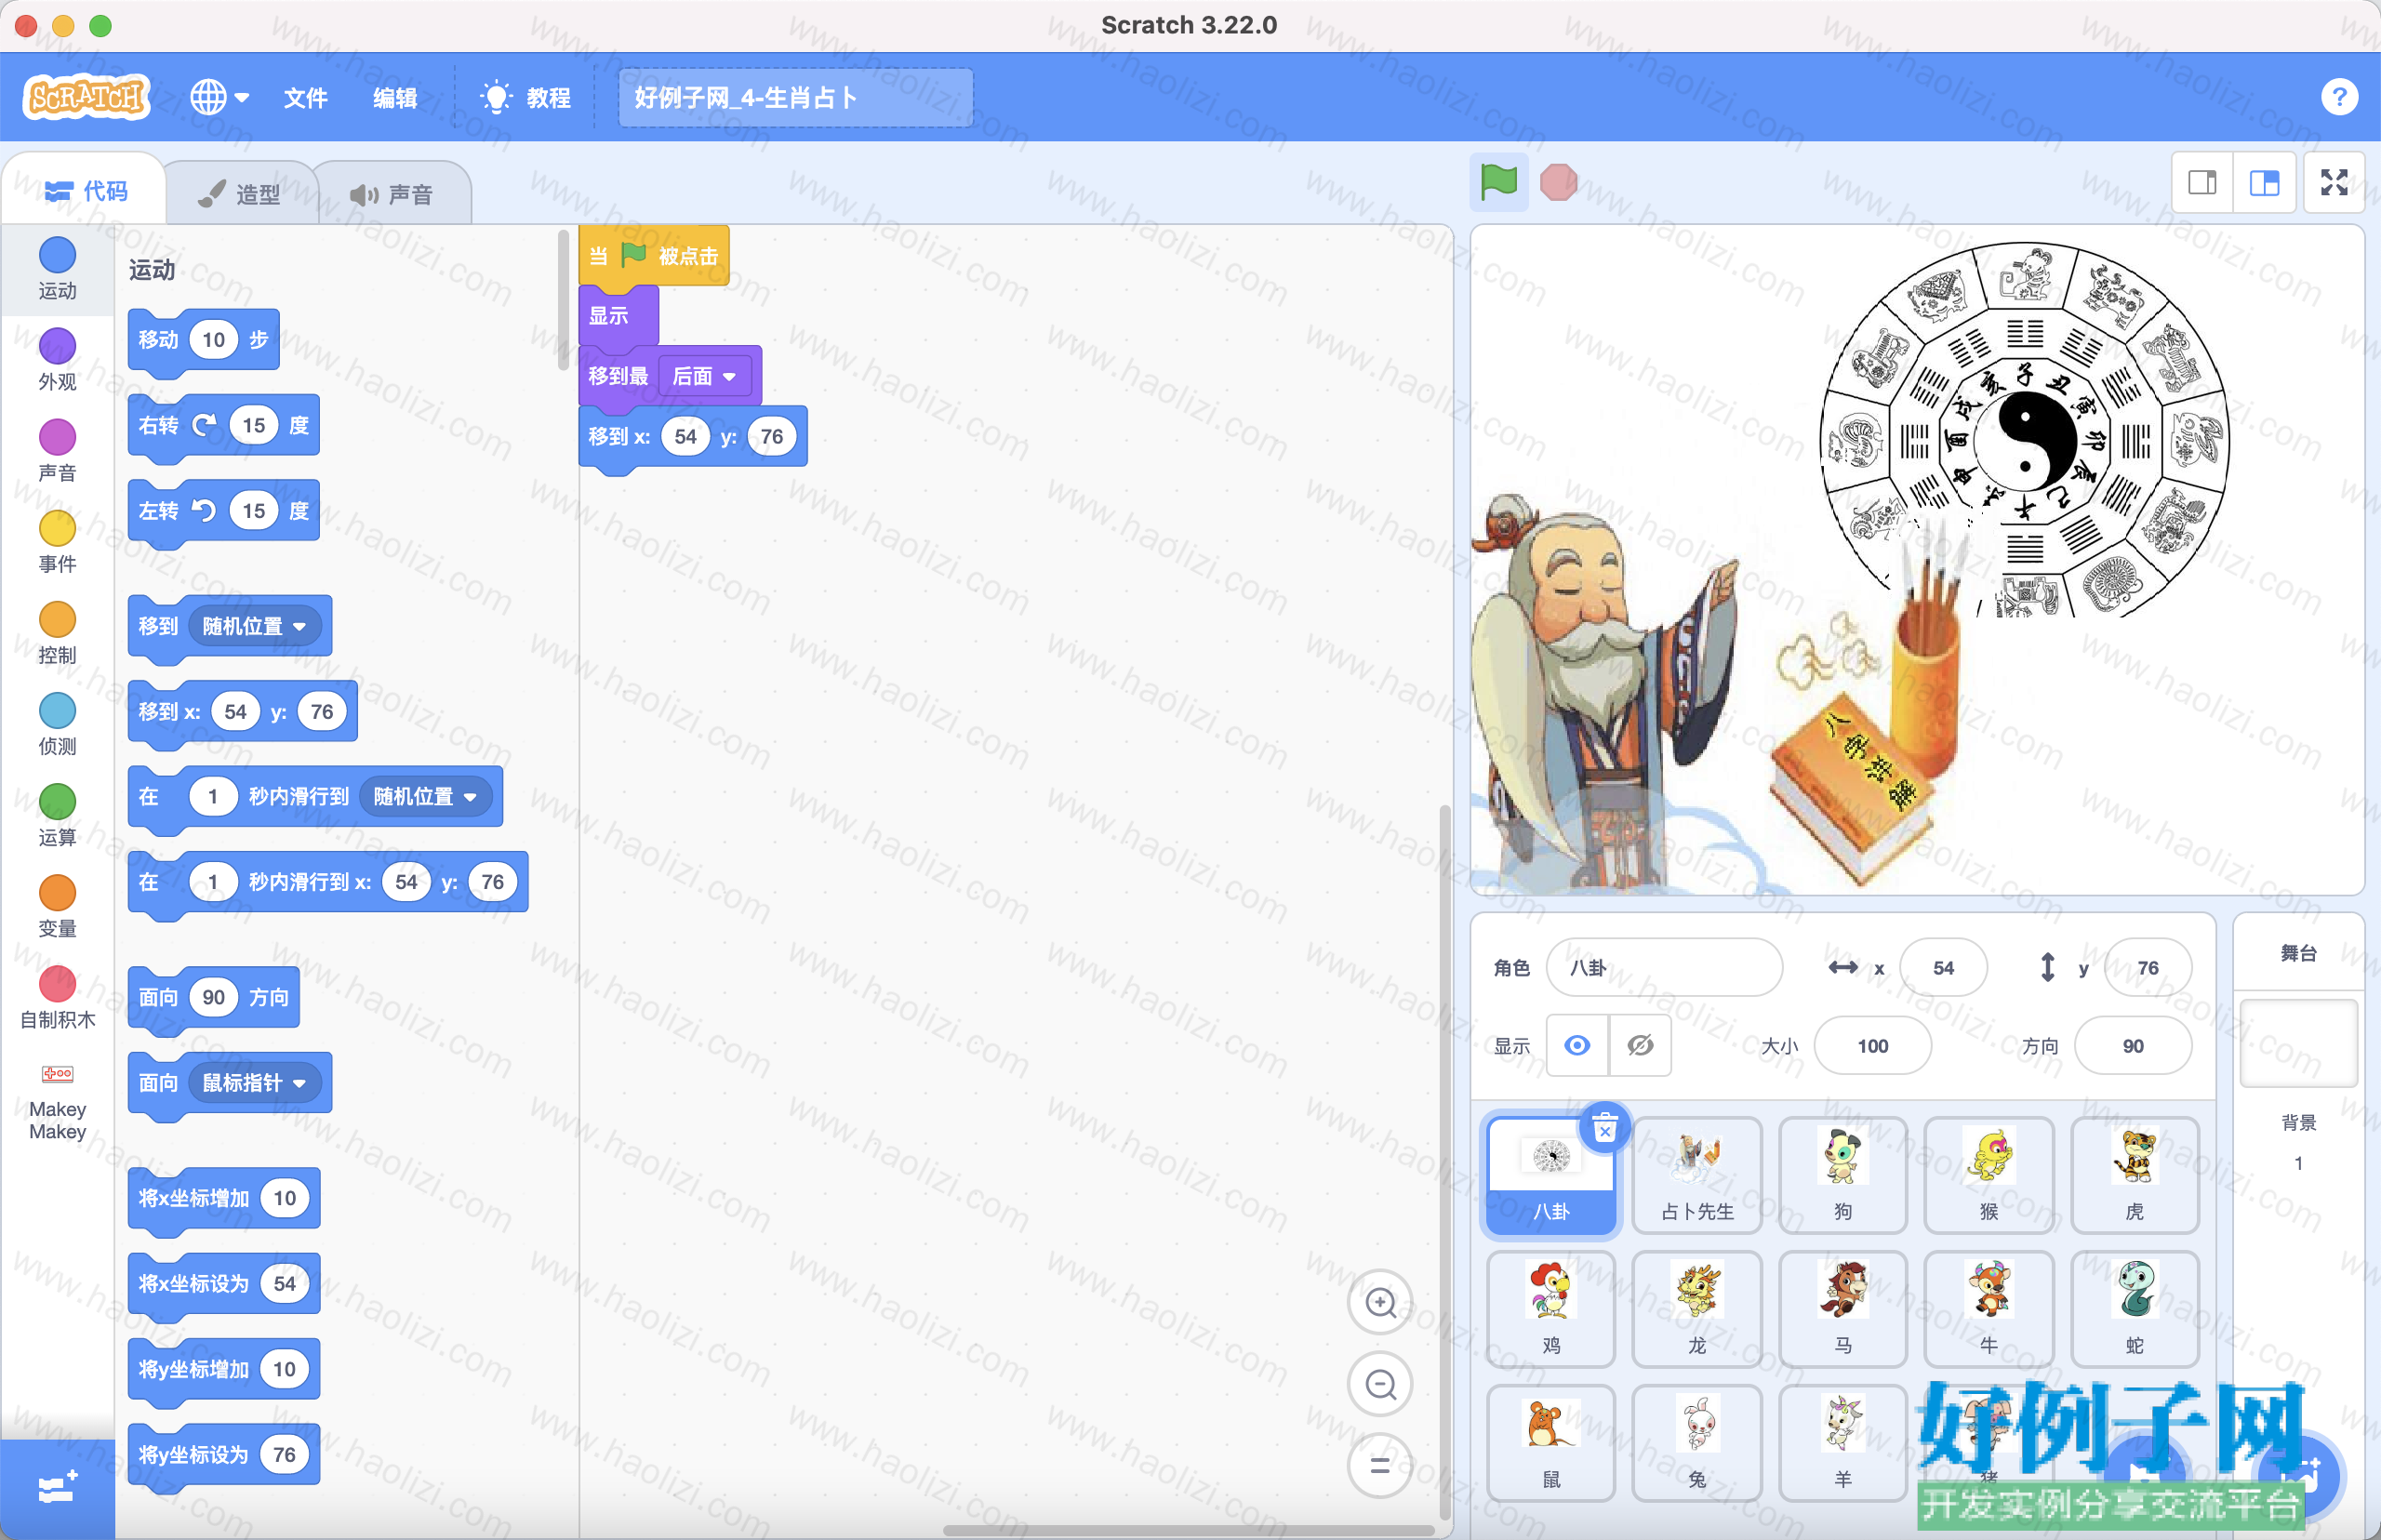
Task: Open the 教程 tutorials
Action: point(525,98)
